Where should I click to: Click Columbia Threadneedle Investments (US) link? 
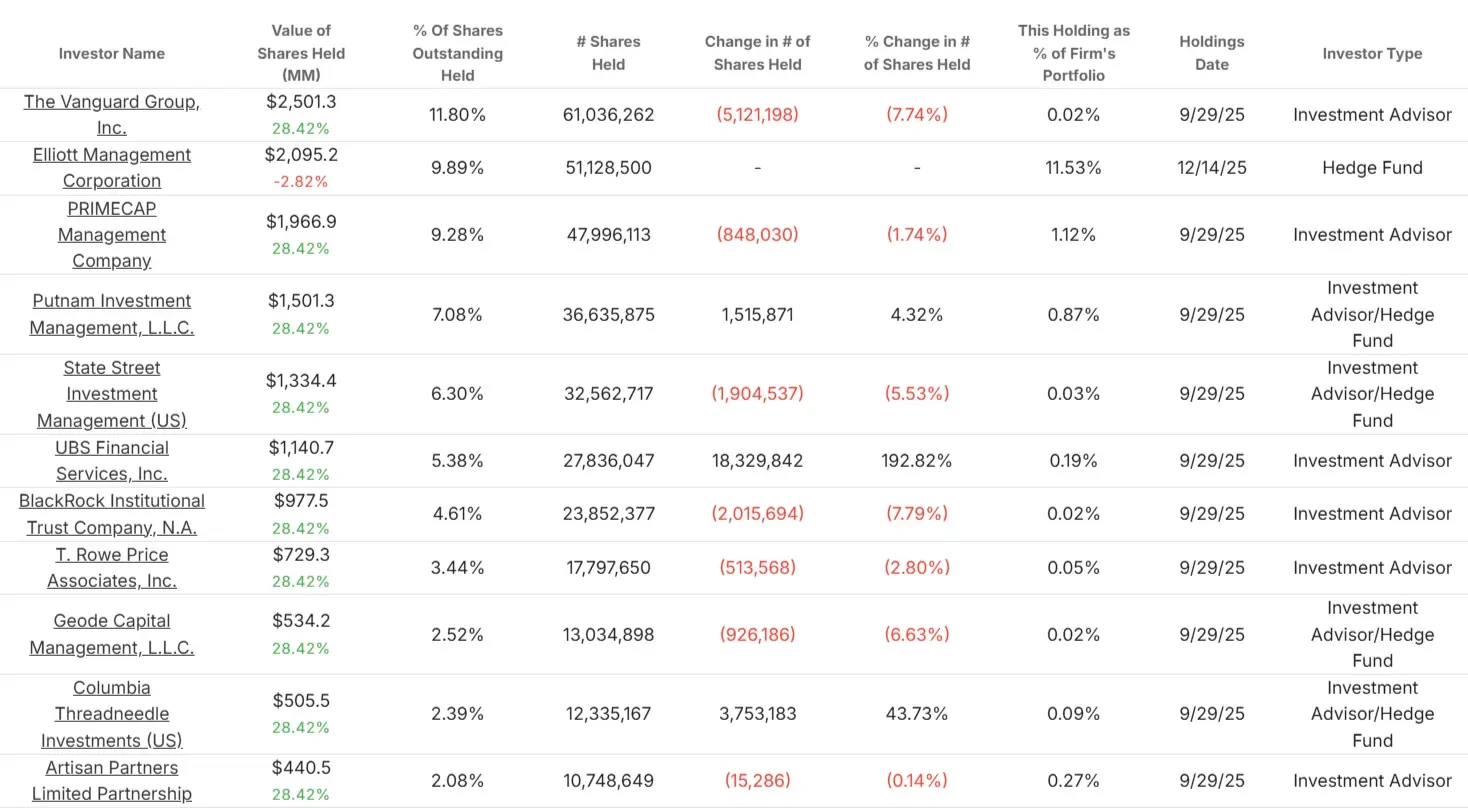pyautogui.click(x=111, y=714)
